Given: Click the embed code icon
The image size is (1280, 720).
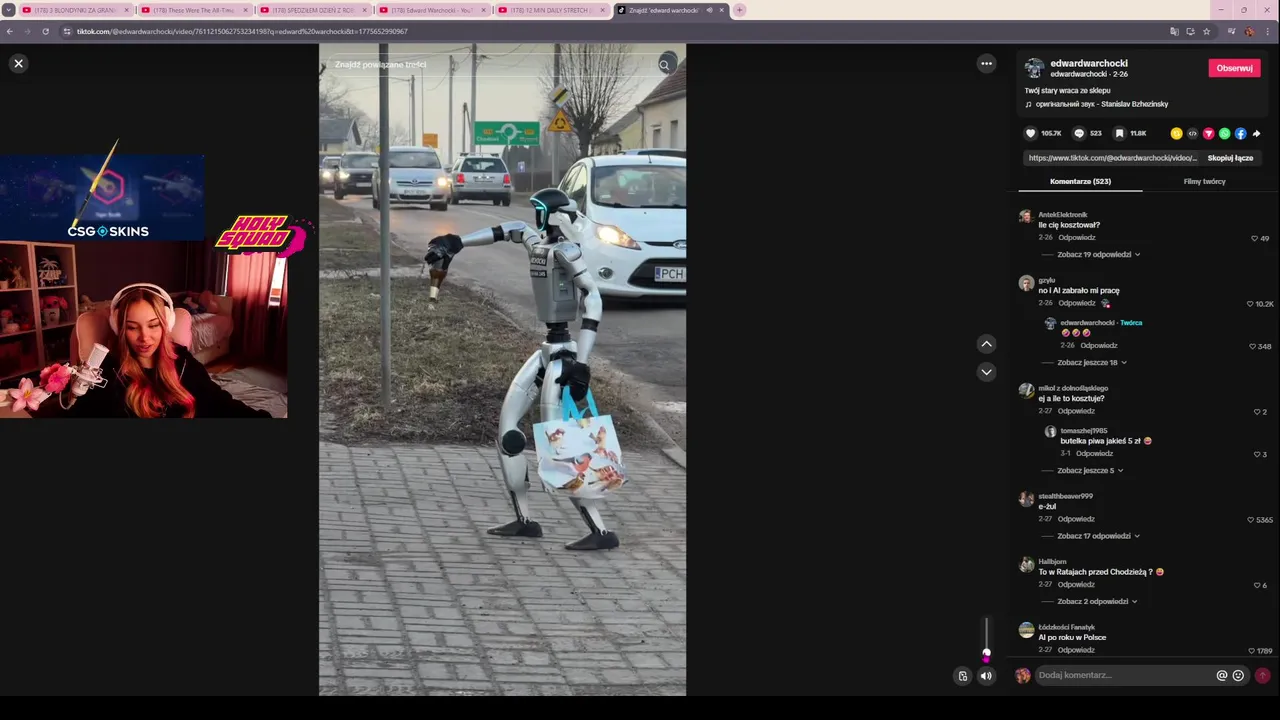Looking at the screenshot, I should tap(1192, 133).
